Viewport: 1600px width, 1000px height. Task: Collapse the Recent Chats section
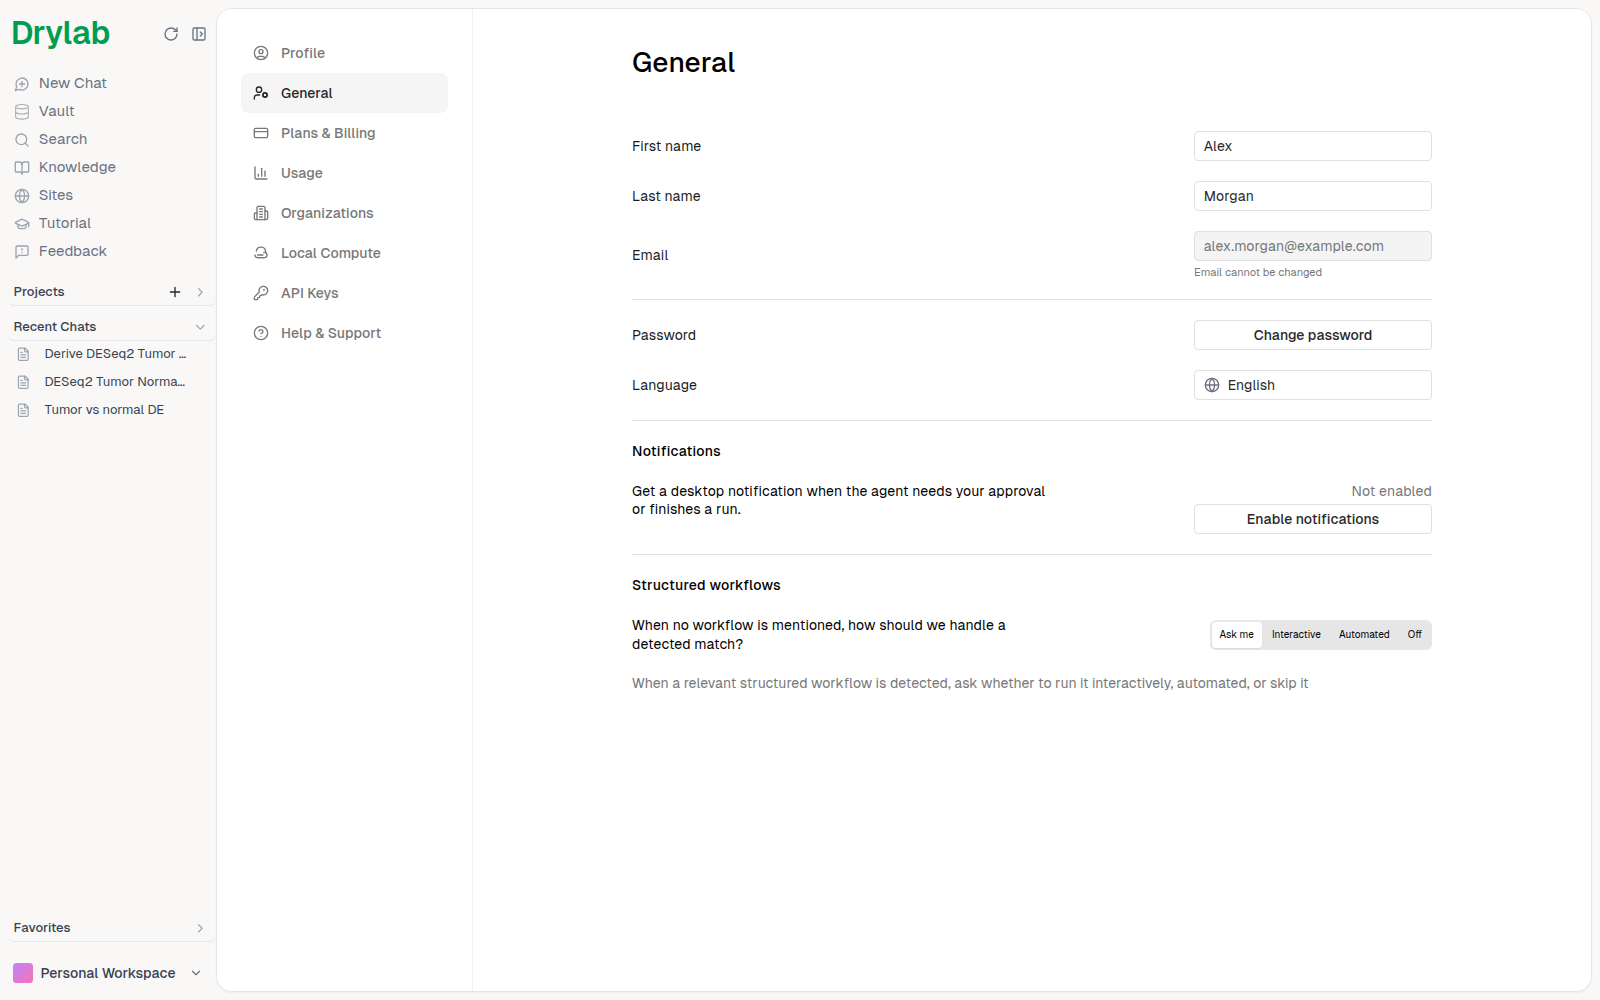coord(200,327)
